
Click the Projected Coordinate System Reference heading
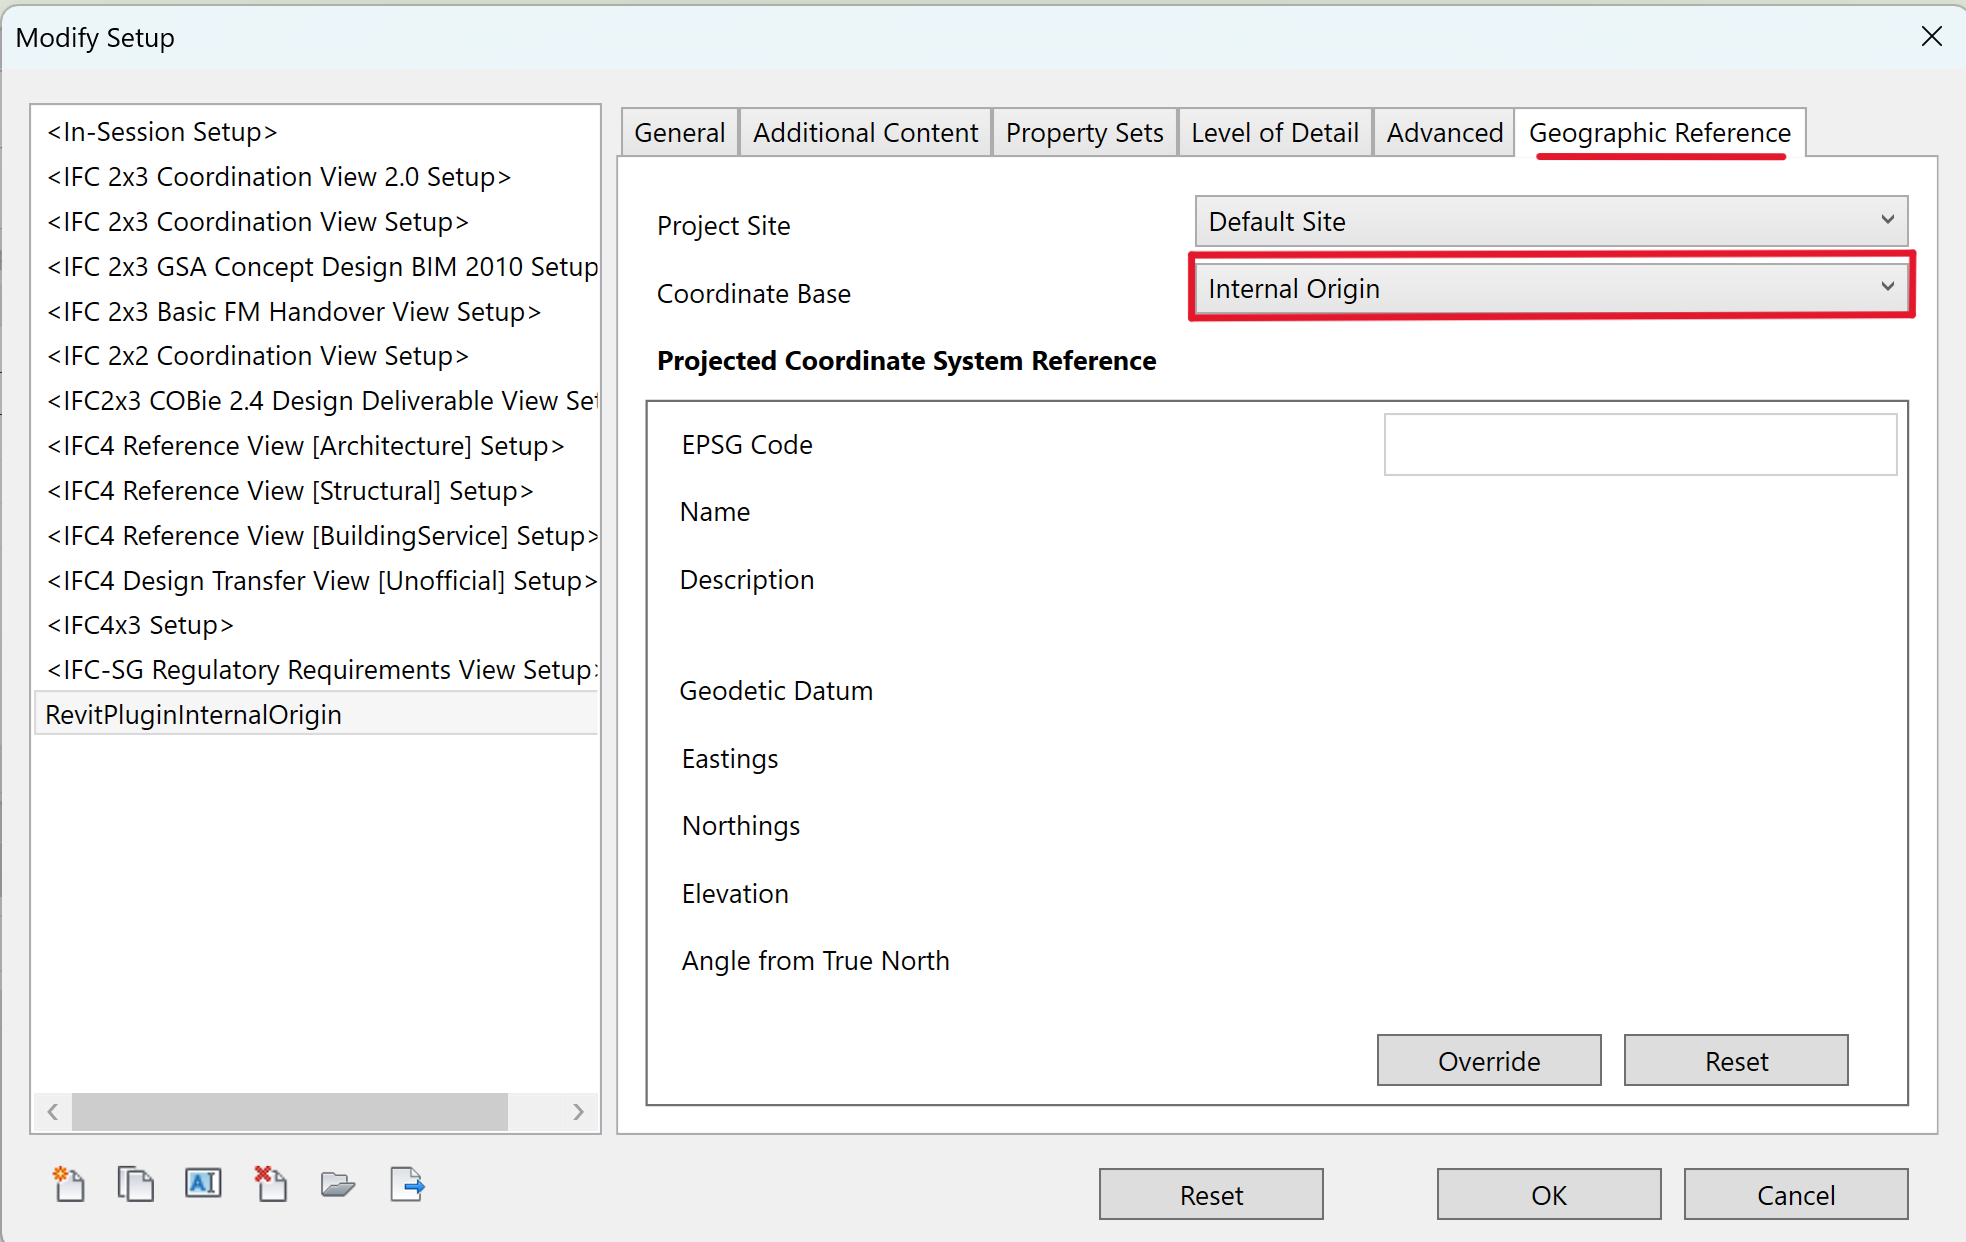click(x=906, y=361)
